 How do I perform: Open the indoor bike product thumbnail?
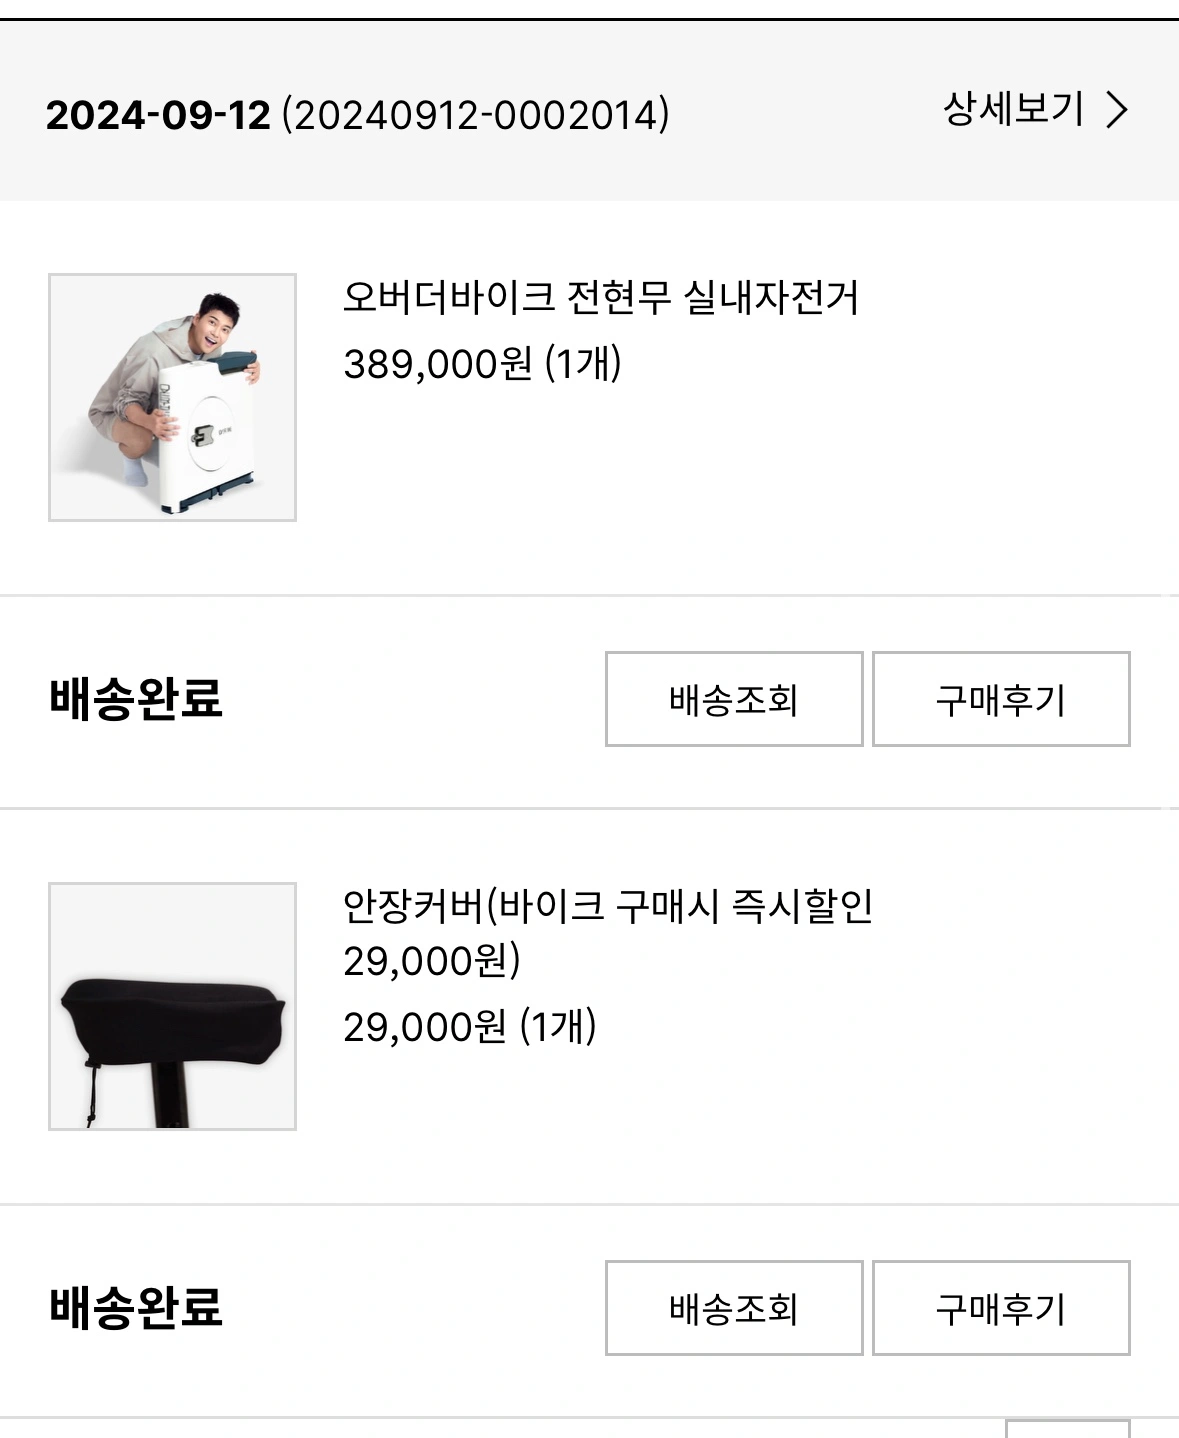point(172,397)
